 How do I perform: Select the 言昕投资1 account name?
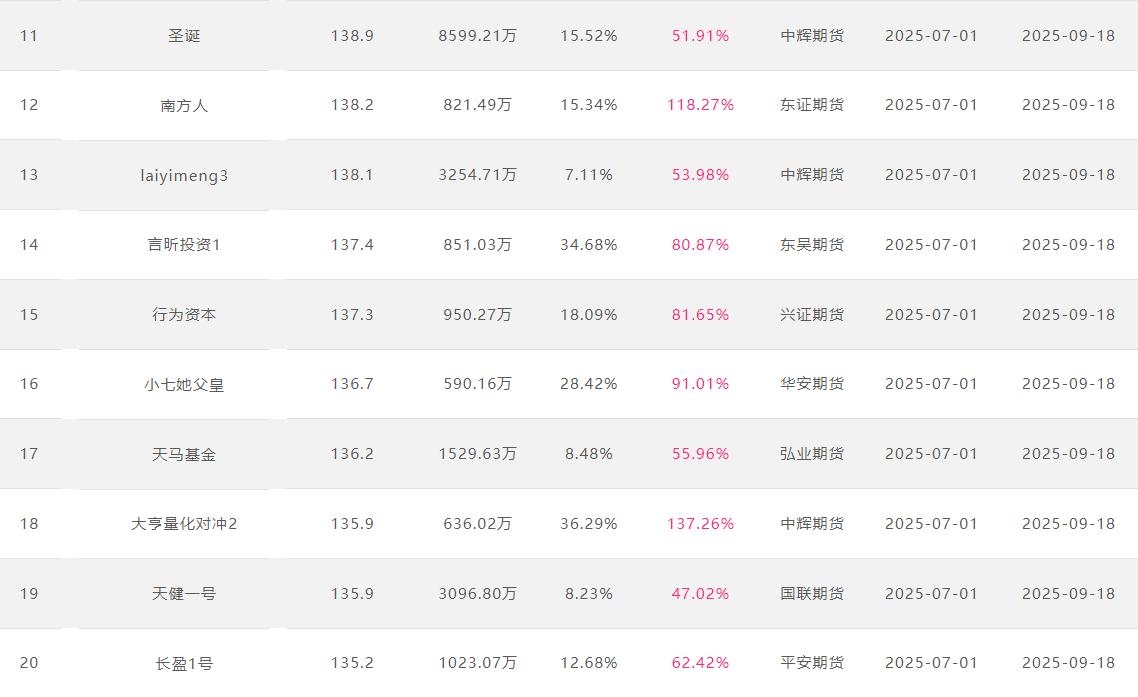[184, 245]
